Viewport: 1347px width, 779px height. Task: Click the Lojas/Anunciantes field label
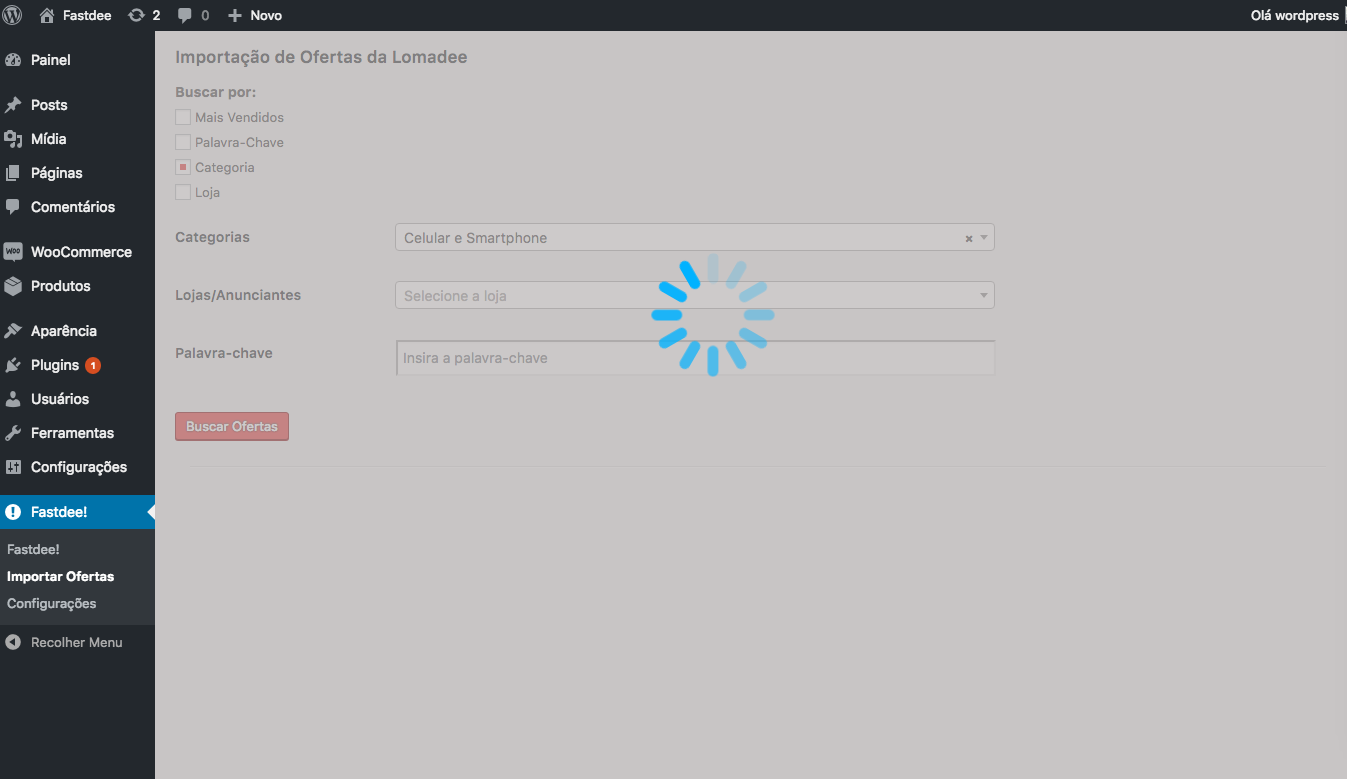238,295
